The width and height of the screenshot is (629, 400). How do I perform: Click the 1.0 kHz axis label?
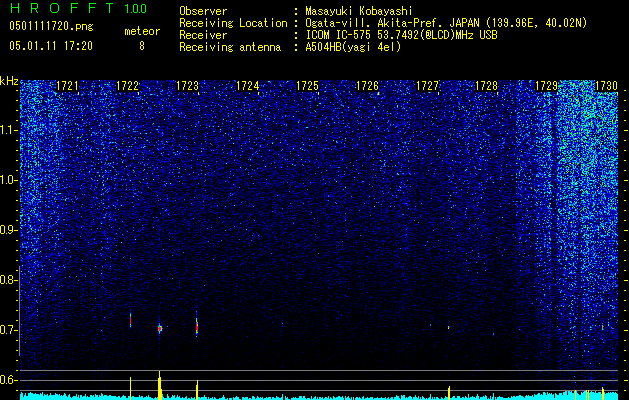[8, 180]
